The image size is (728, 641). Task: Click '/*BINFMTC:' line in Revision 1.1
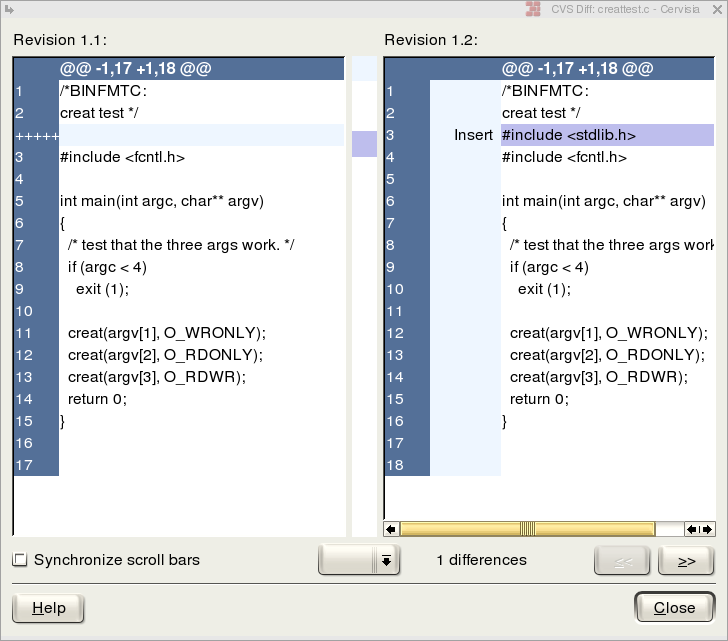(x=103, y=91)
